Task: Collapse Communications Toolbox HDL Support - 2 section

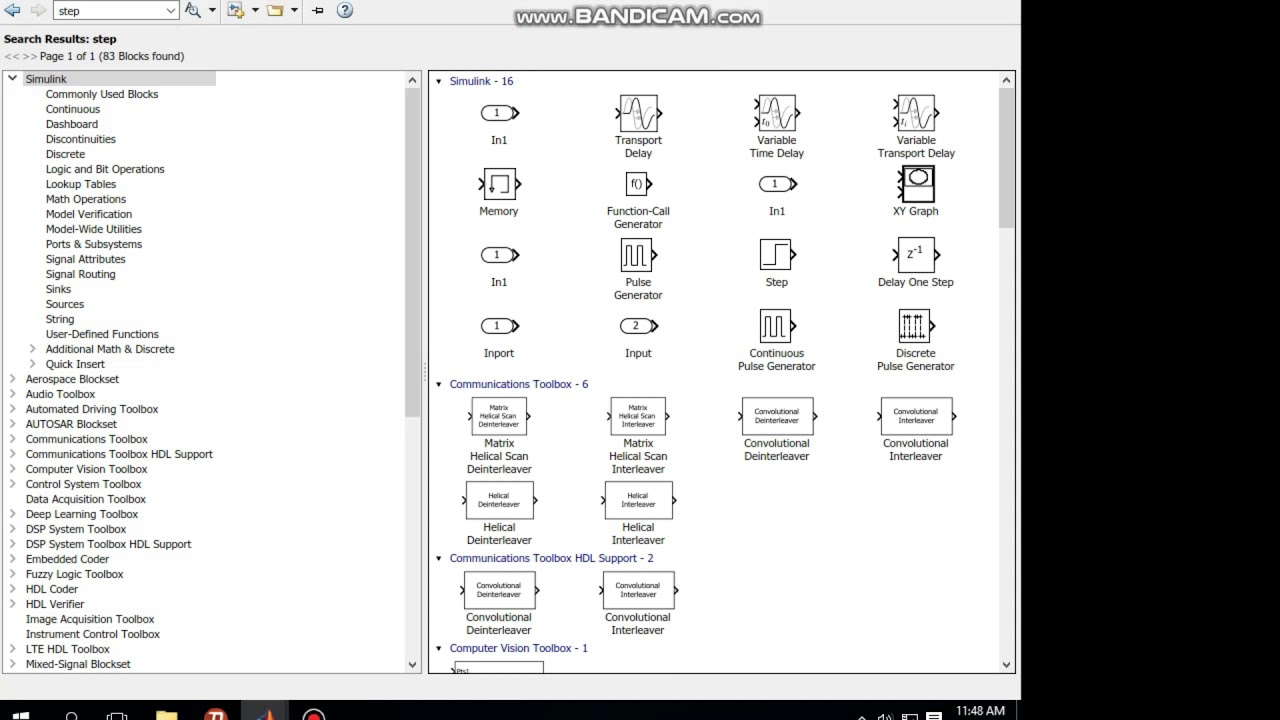Action: (438, 558)
